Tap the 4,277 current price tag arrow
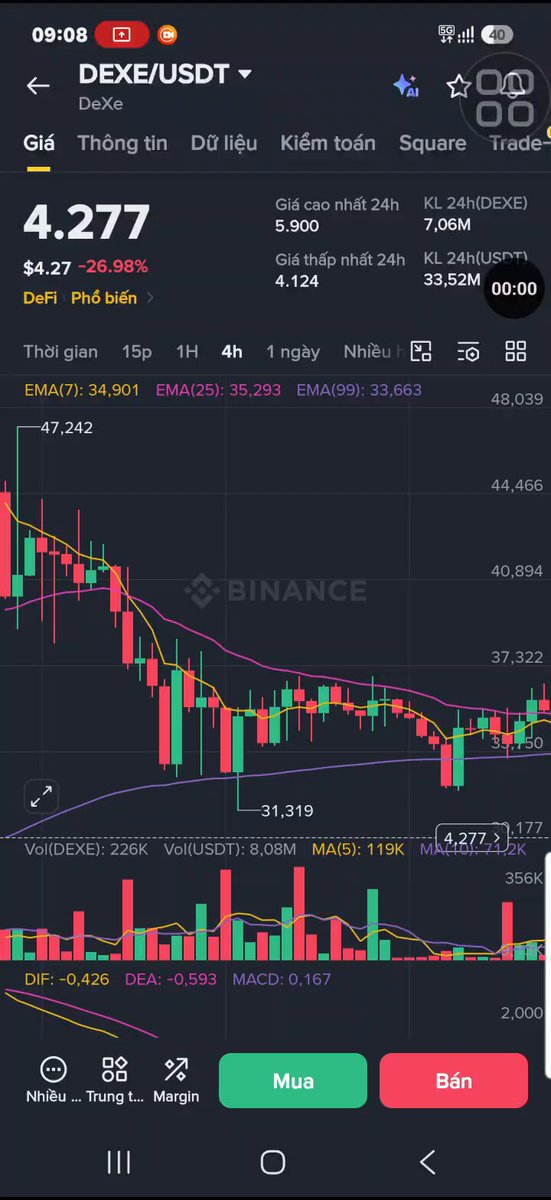The image size is (551, 1200). tap(470, 838)
